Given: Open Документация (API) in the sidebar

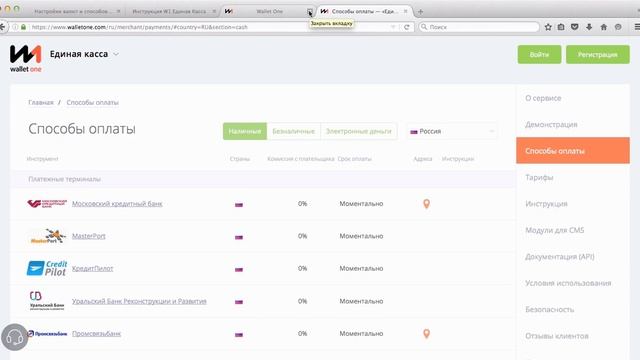Looking at the screenshot, I should point(560,257).
